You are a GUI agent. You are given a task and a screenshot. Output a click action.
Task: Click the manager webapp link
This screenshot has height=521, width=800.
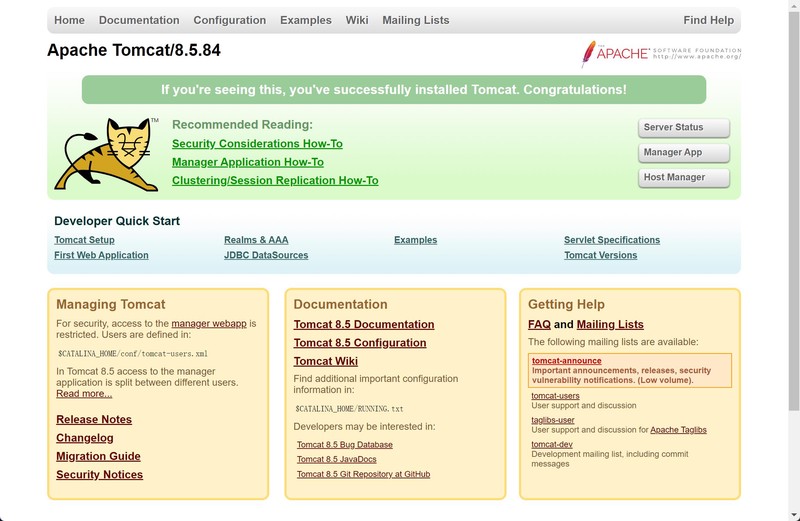click(209, 324)
